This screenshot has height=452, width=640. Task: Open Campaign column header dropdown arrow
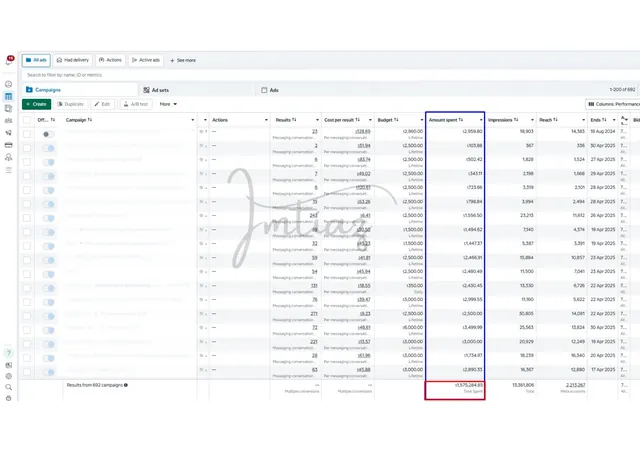point(193,120)
